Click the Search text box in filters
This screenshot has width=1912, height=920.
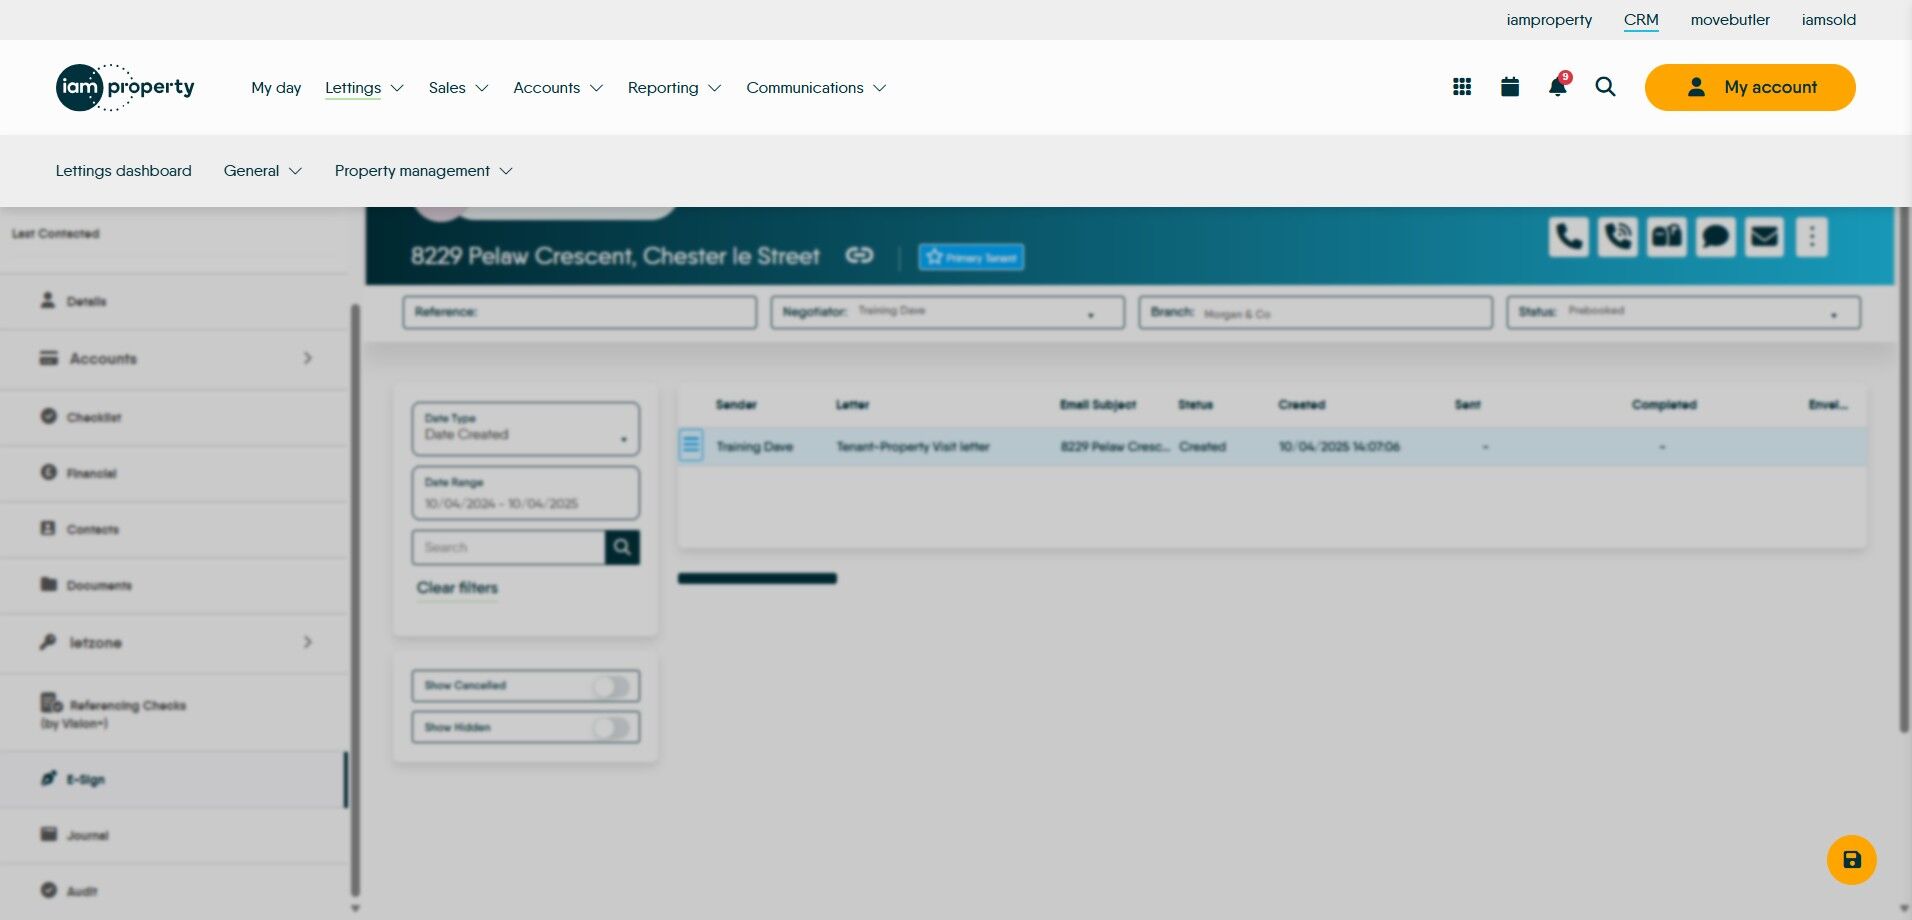pos(508,547)
